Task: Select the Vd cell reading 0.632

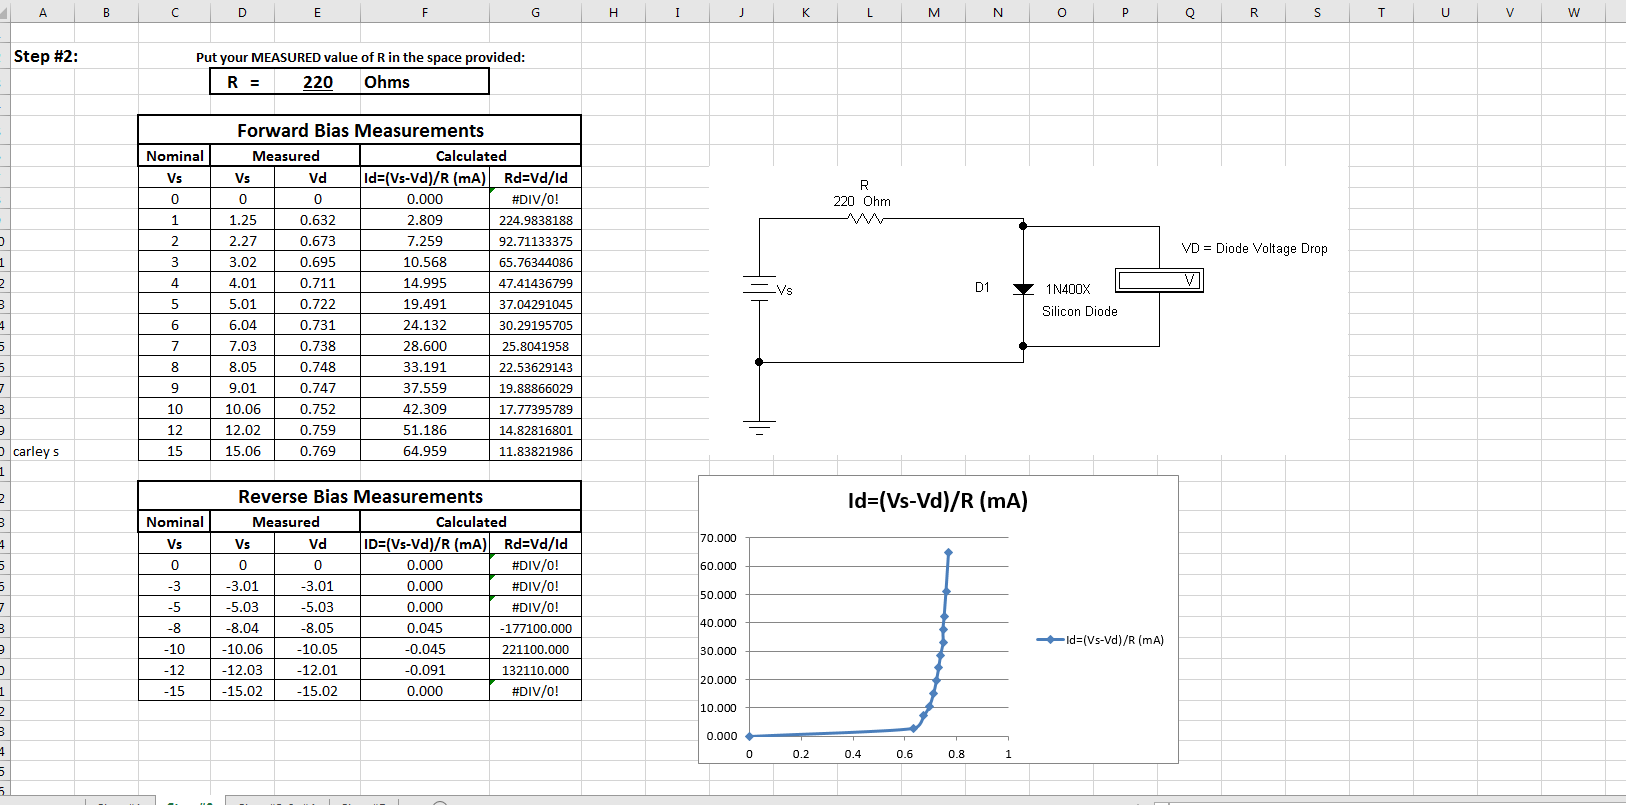Action: (x=318, y=220)
